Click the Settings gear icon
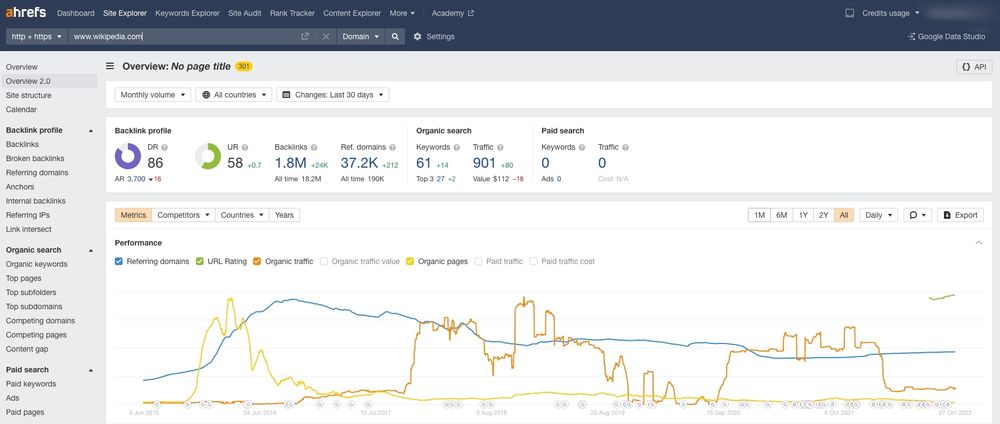 click(418, 36)
